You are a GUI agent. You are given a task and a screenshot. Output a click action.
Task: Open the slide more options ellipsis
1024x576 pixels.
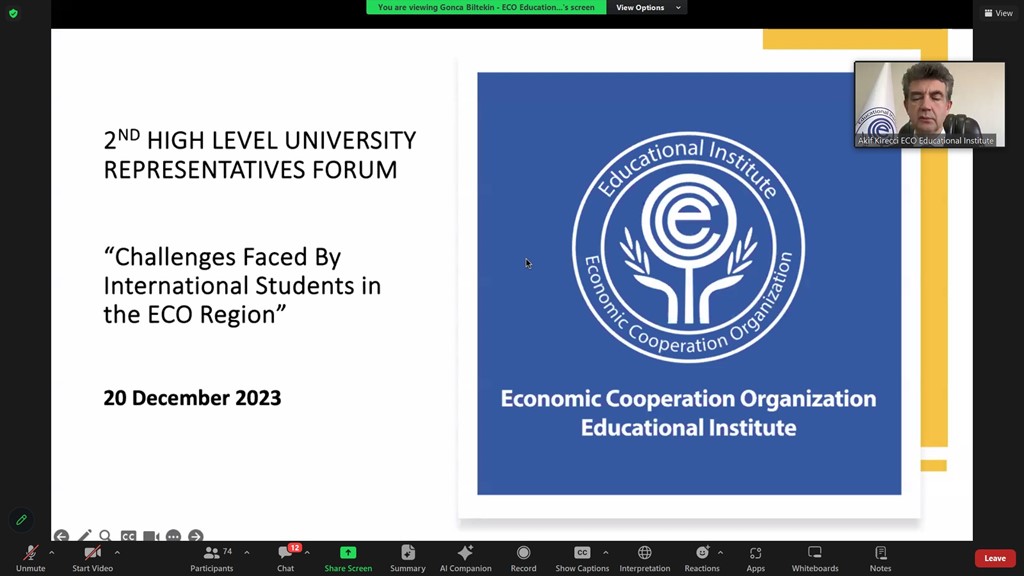pos(173,536)
